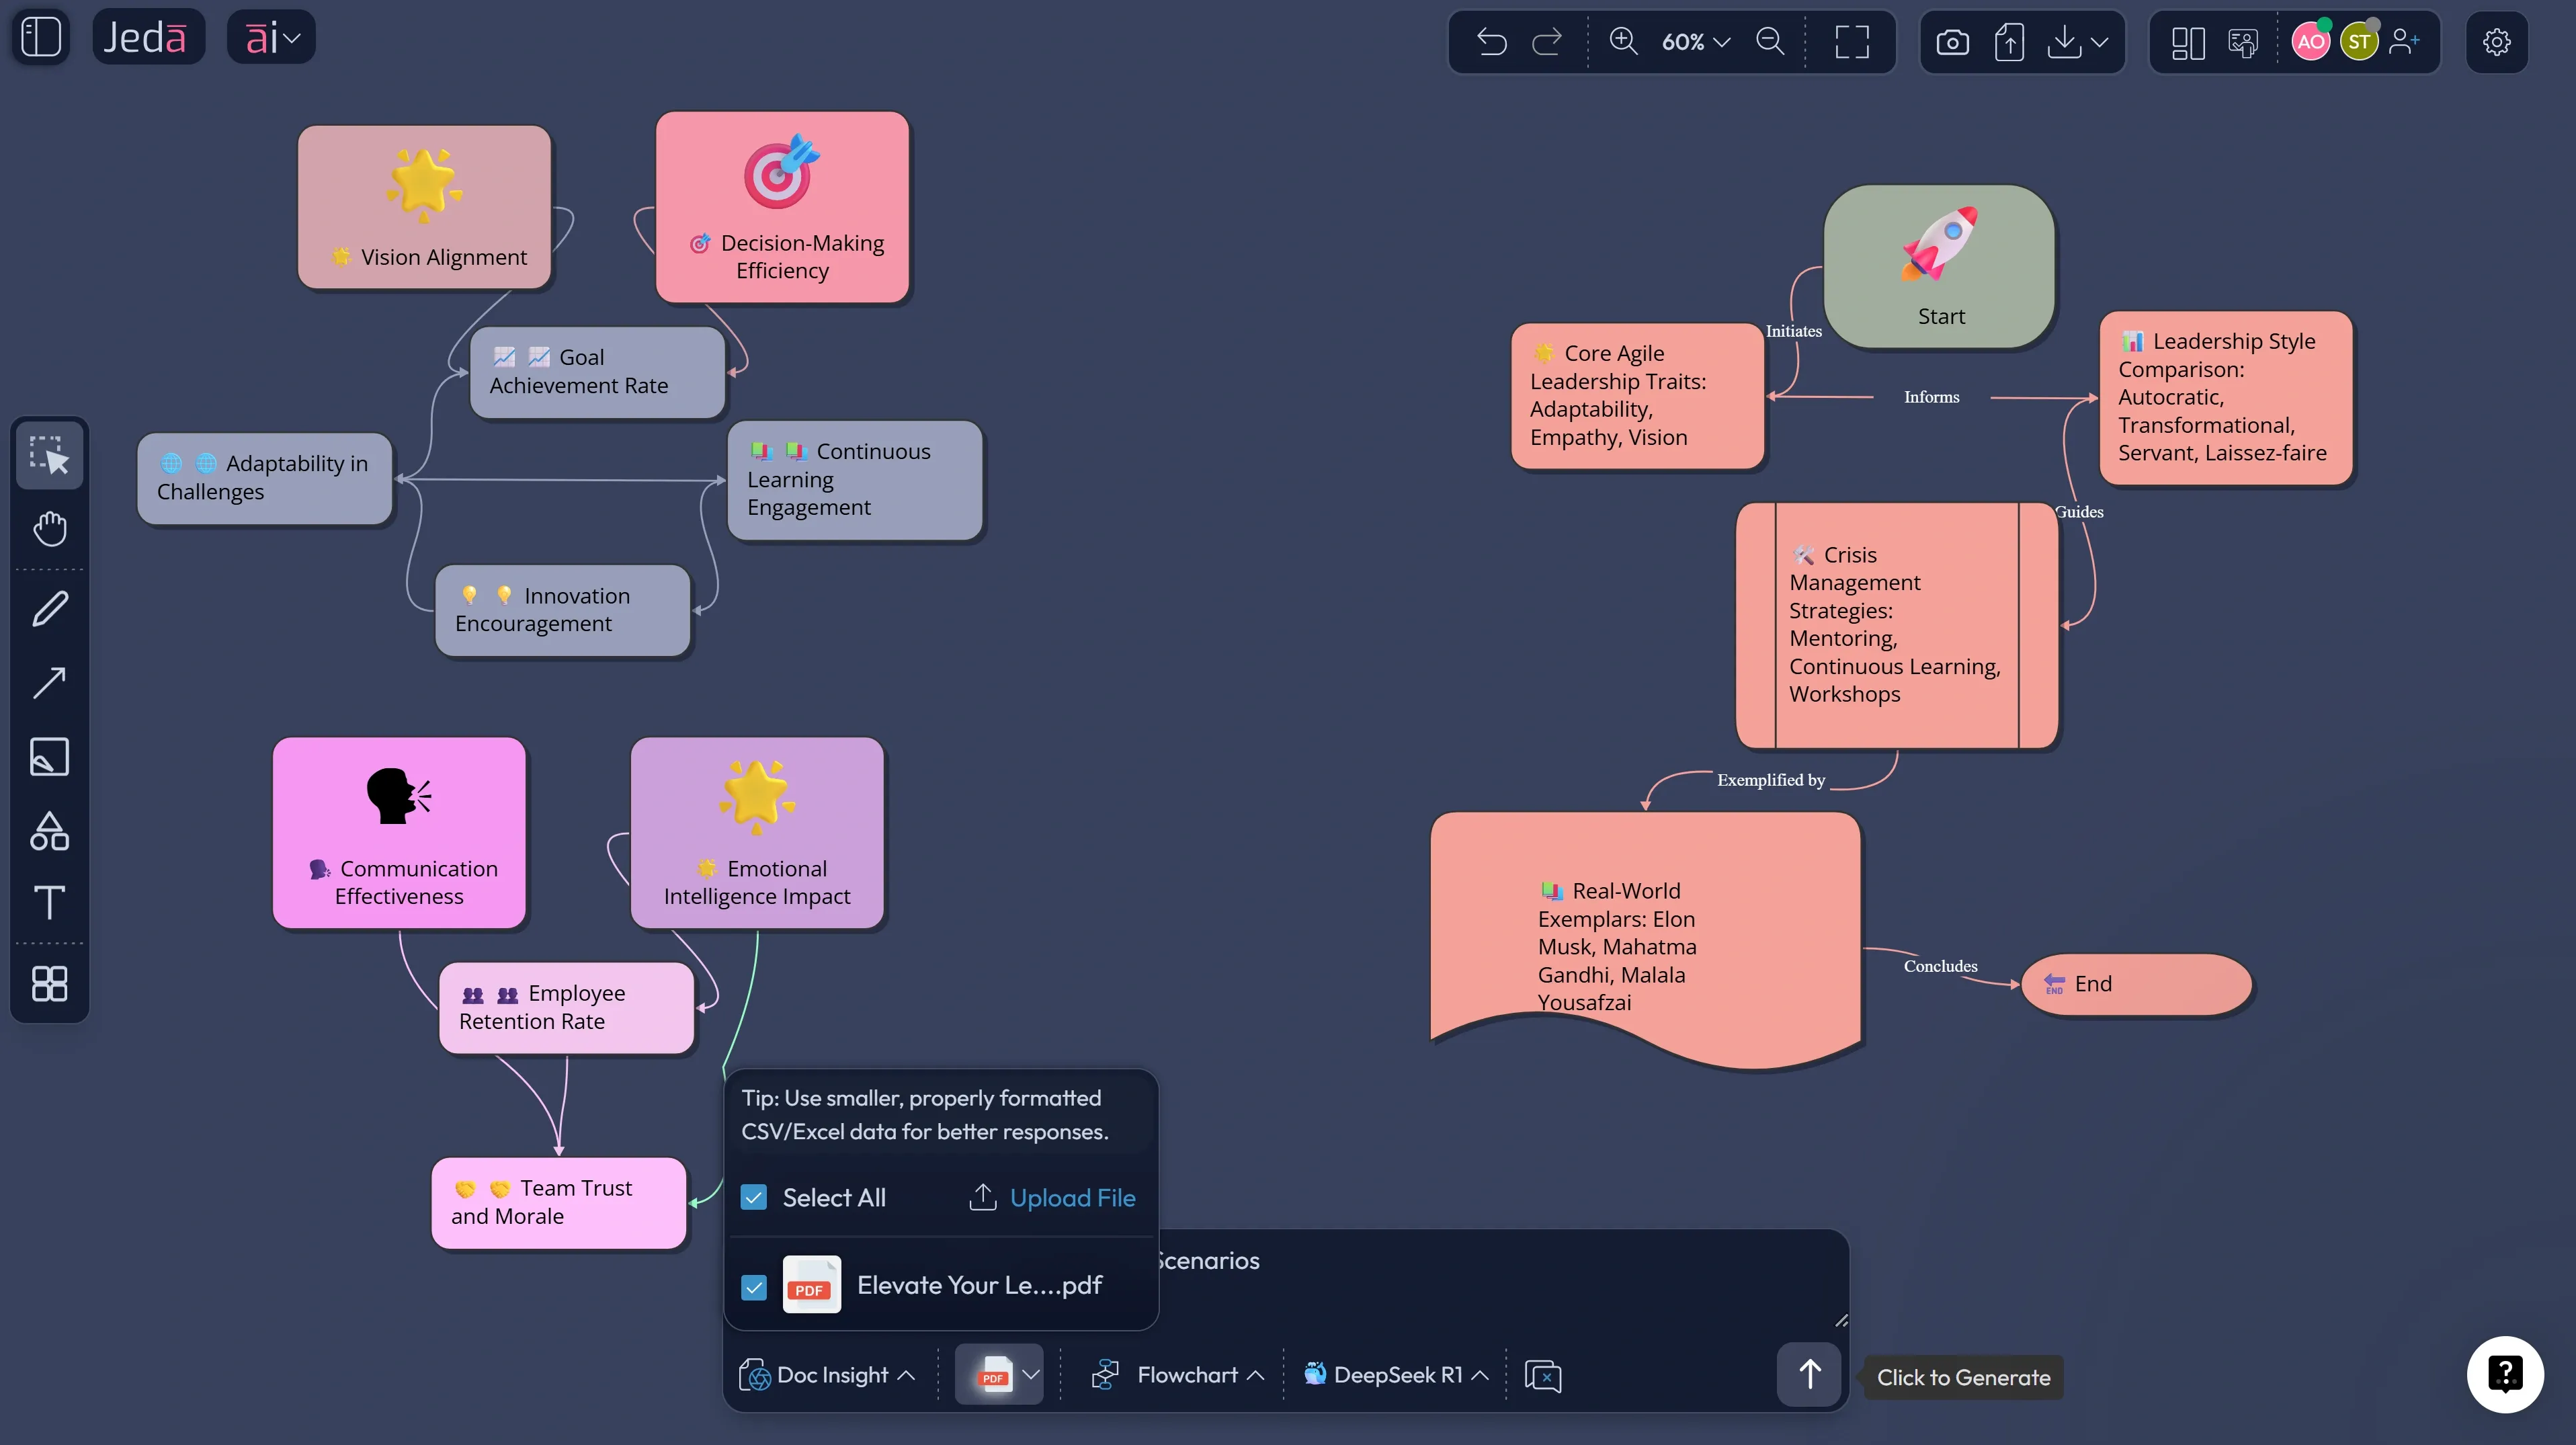
Task: Toggle the sidebar panel open
Action: (x=40, y=36)
